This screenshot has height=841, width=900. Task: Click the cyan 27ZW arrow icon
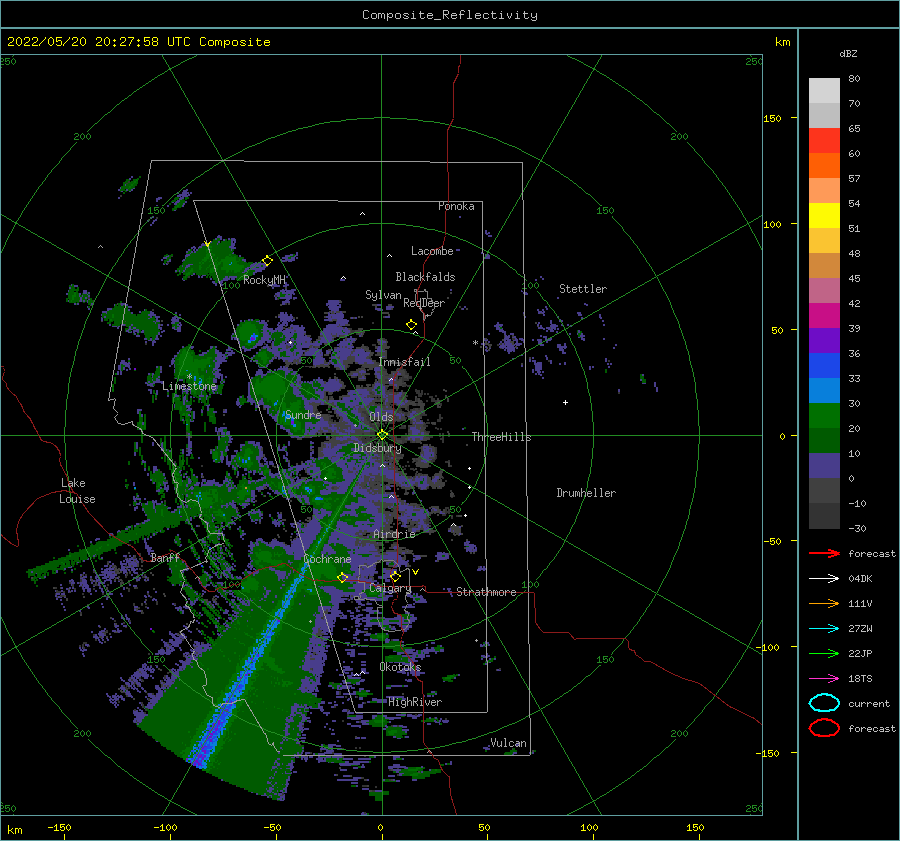coord(824,629)
